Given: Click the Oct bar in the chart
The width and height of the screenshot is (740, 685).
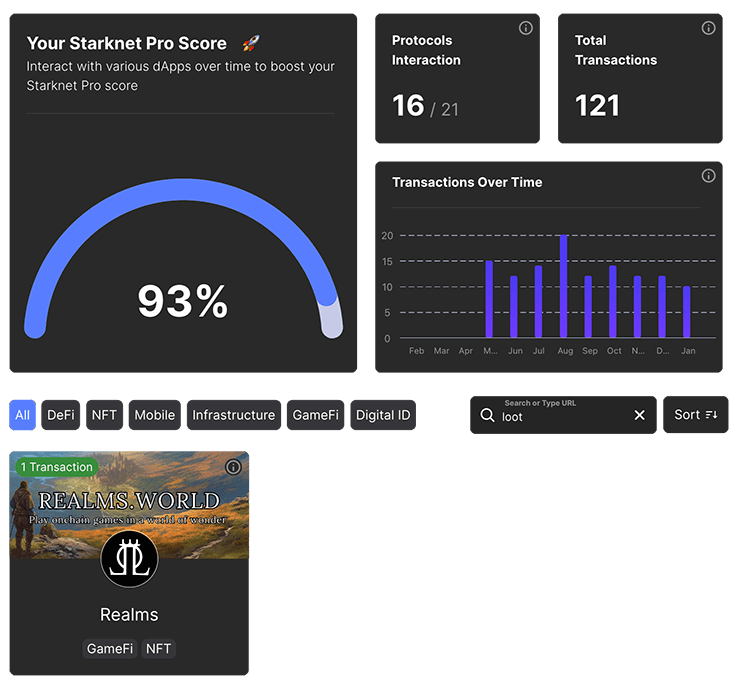Looking at the screenshot, I should 613,302.
